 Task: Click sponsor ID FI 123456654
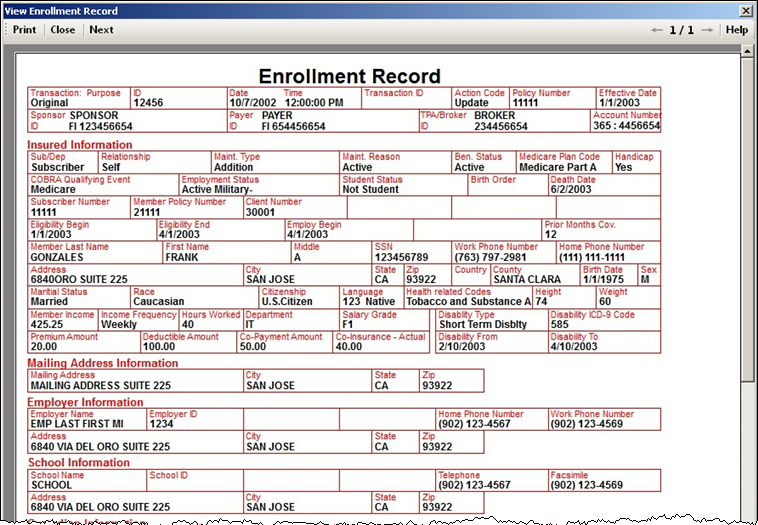coord(101,126)
